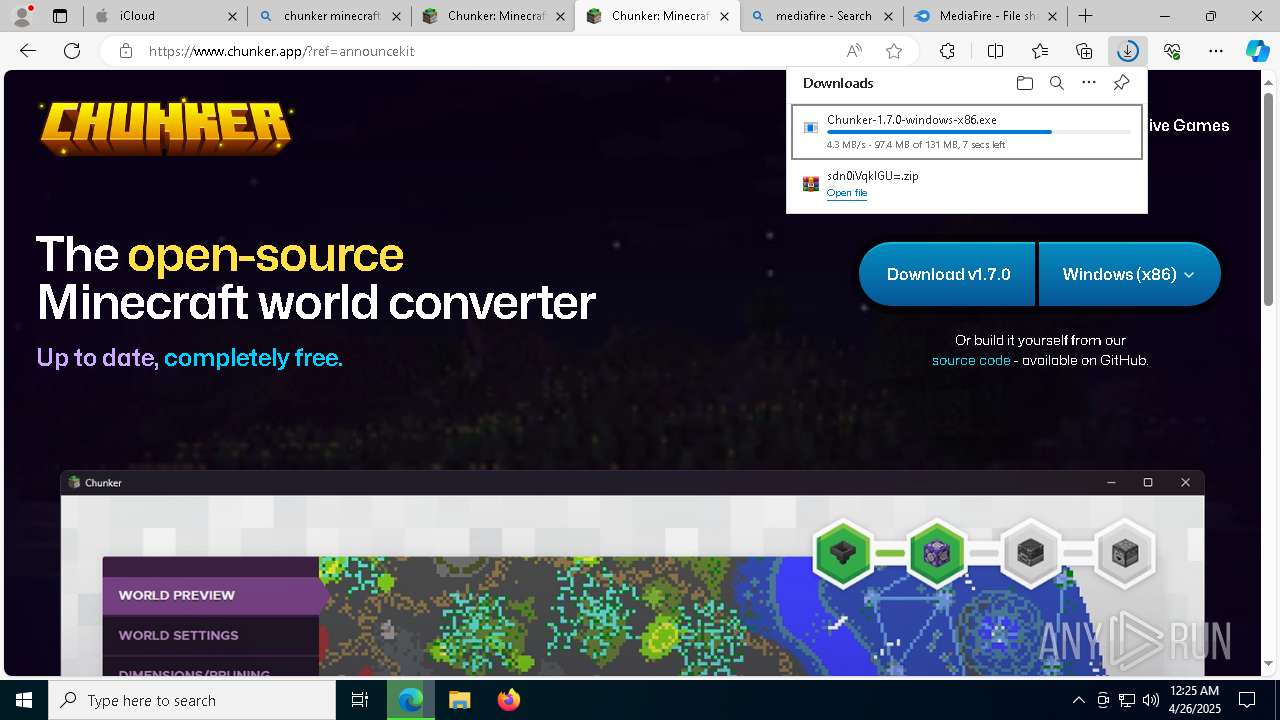Open File Explorer from the taskbar

(x=459, y=700)
